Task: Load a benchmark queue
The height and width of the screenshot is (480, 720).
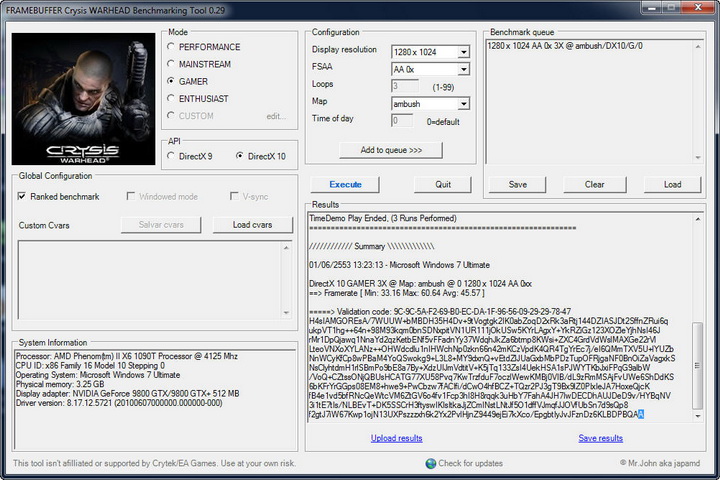Action: [672, 185]
